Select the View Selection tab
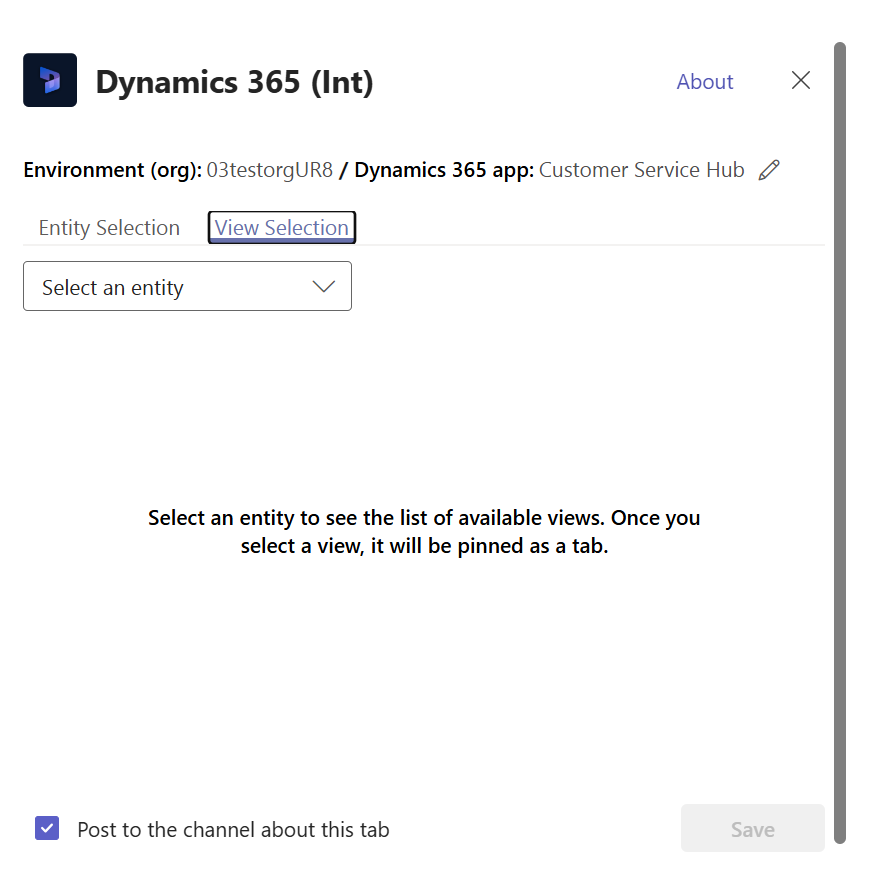The height and width of the screenshot is (877, 877). click(x=282, y=228)
